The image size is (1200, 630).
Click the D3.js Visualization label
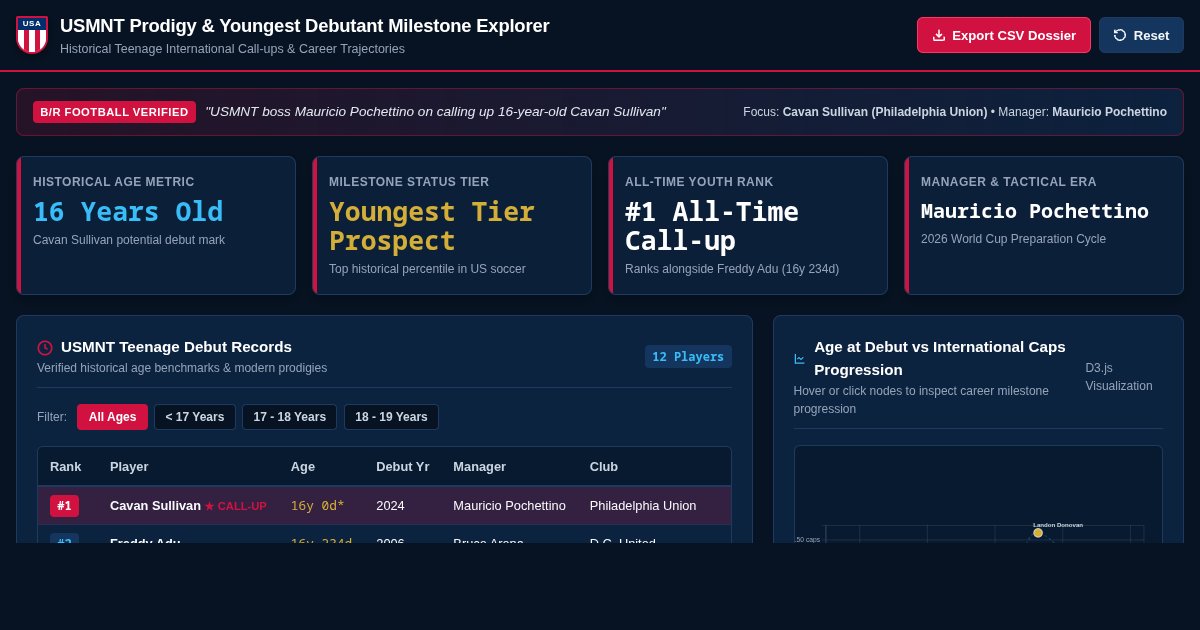point(1119,377)
